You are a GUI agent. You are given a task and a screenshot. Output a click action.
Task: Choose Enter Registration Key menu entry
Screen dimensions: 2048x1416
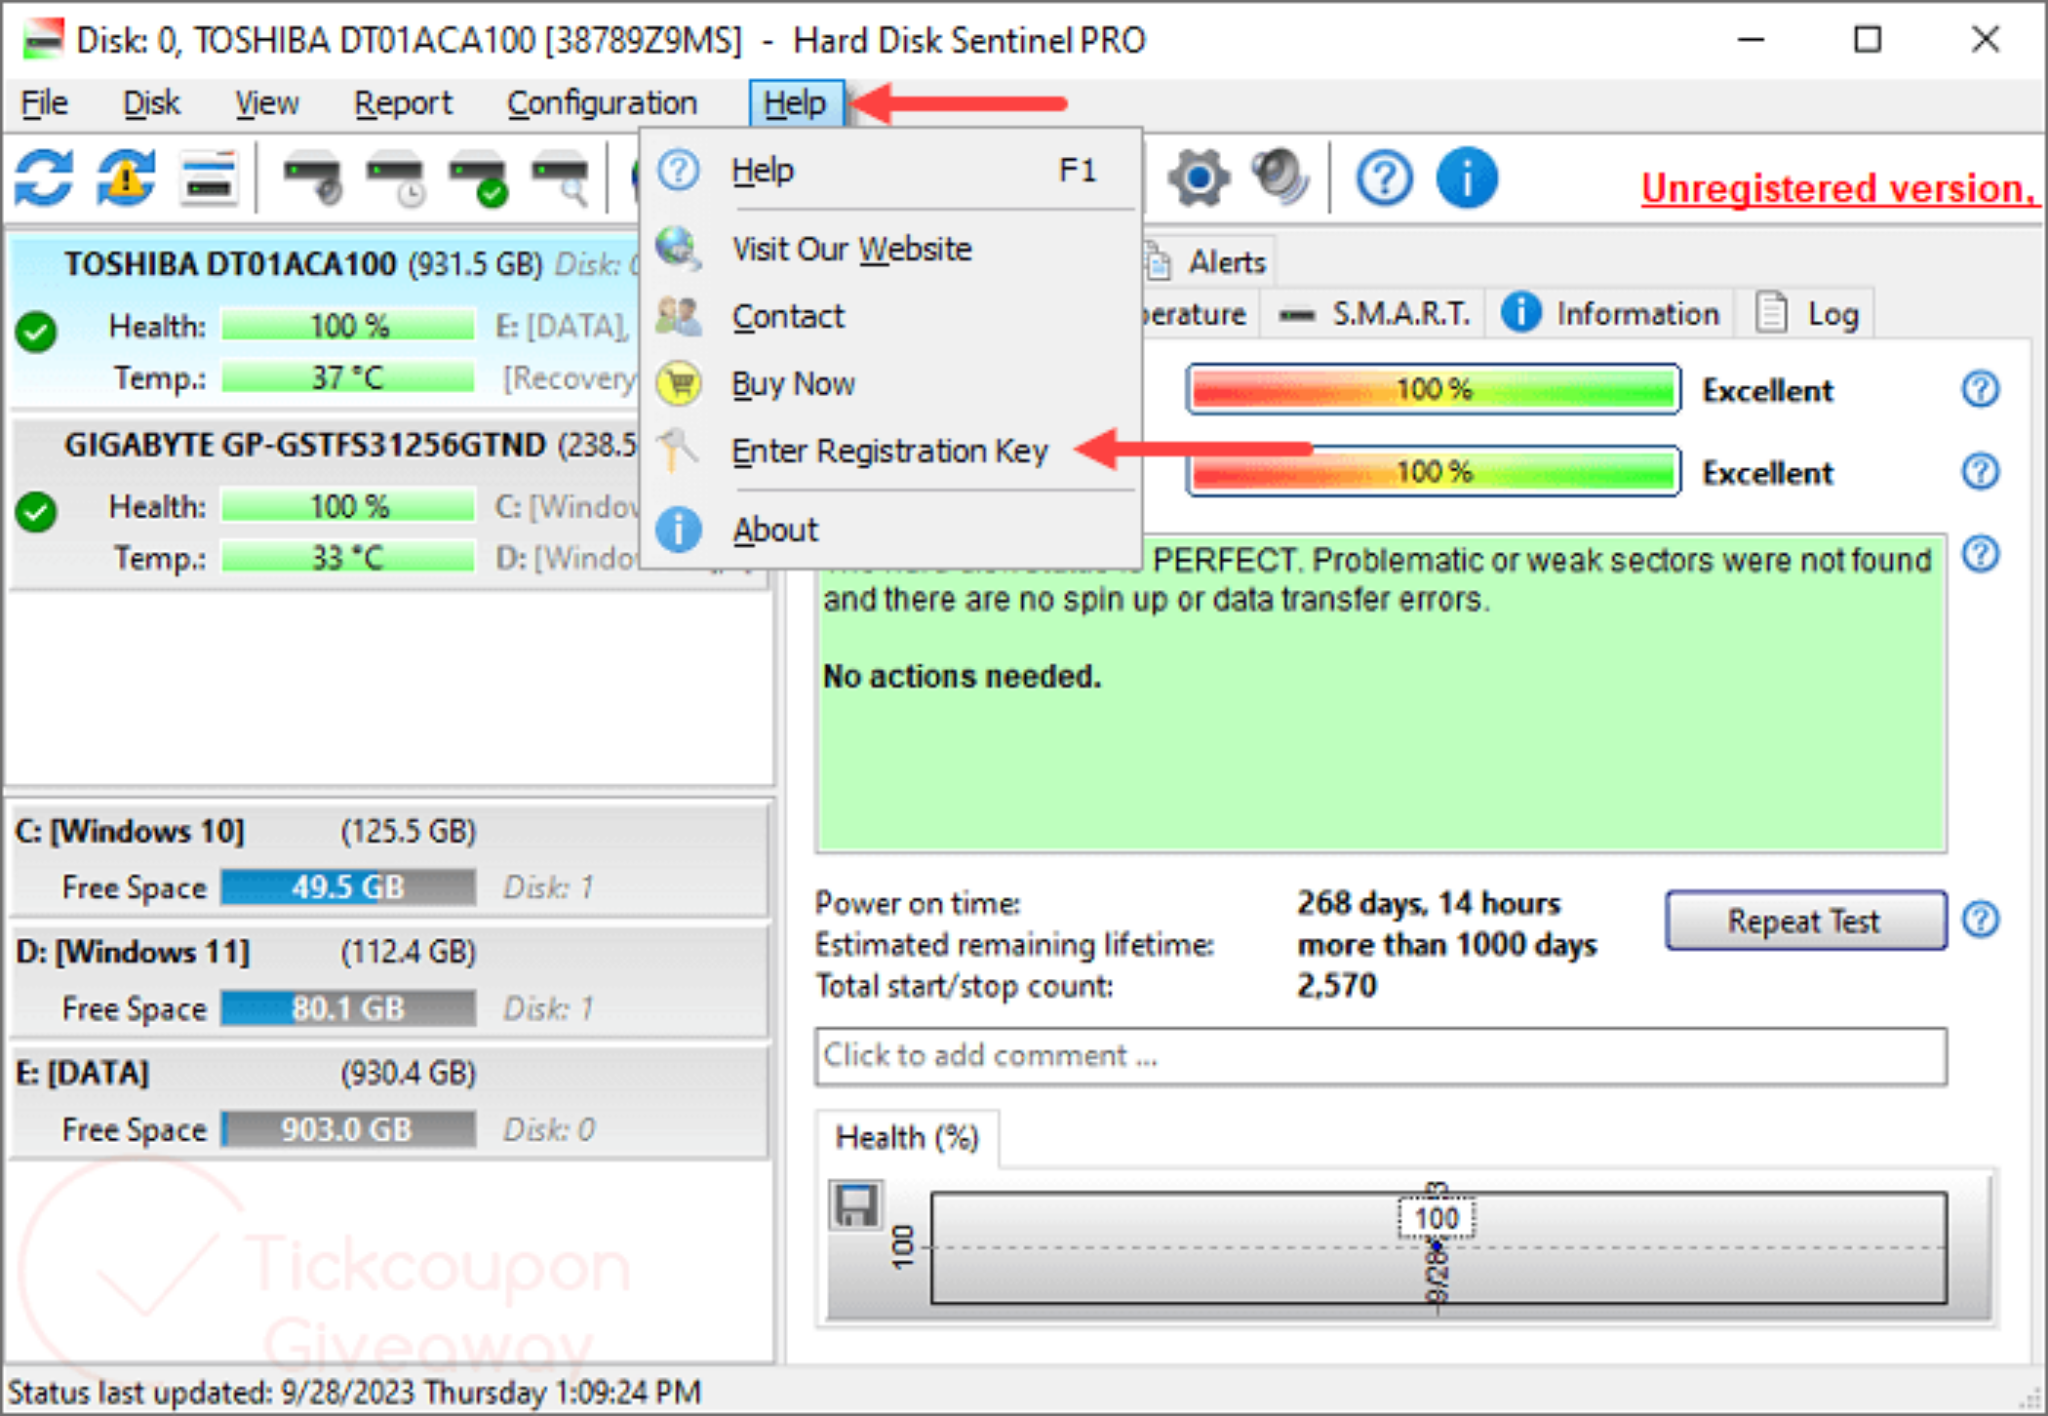tap(890, 452)
